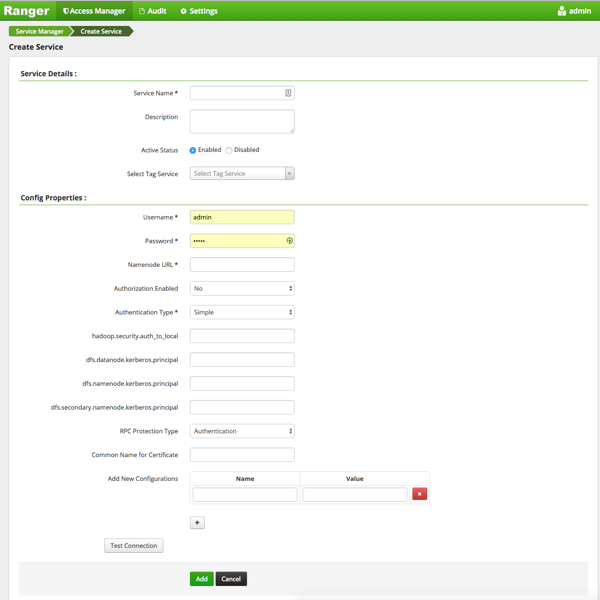Click the Password field
The width and height of the screenshot is (600, 600).
pyautogui.click(x=242, y=241)
